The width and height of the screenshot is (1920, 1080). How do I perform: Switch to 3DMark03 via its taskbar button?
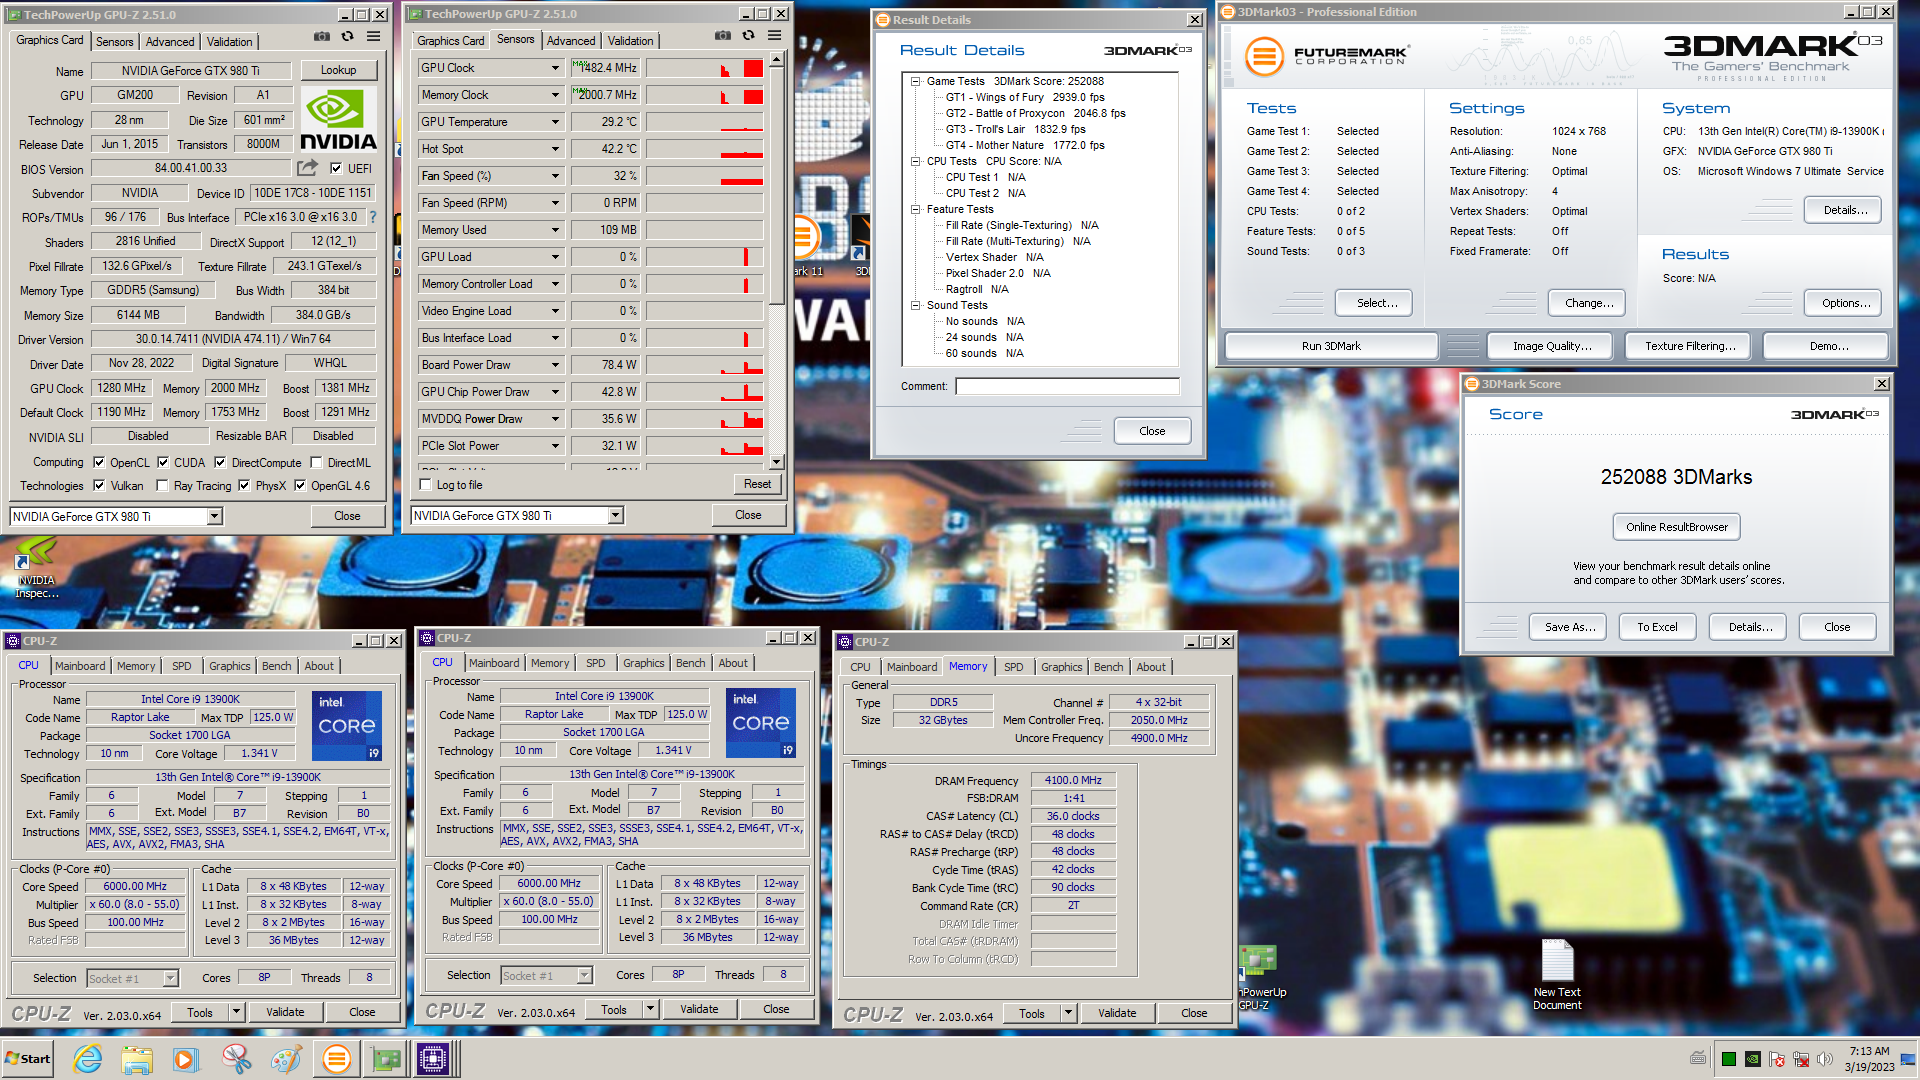coord(337,1059)
